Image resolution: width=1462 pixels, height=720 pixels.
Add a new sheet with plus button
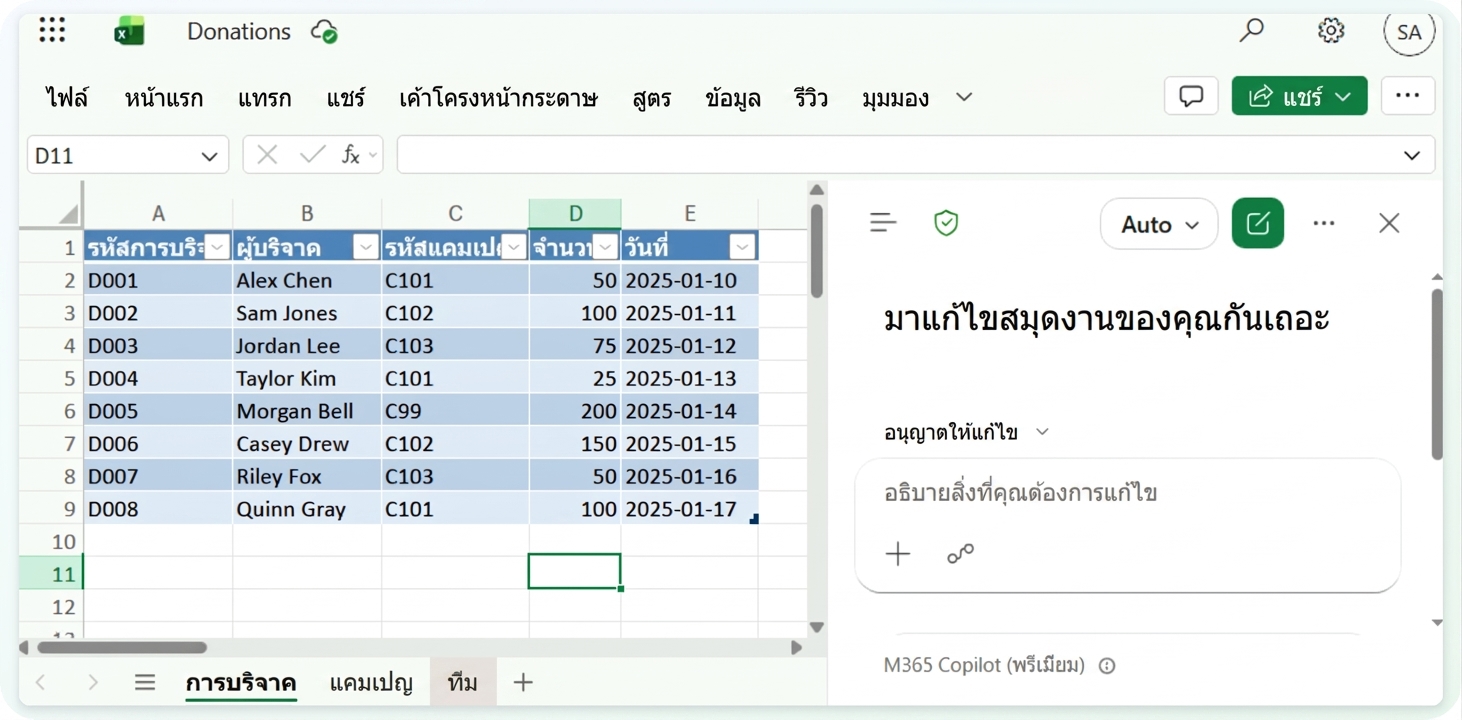523,682
